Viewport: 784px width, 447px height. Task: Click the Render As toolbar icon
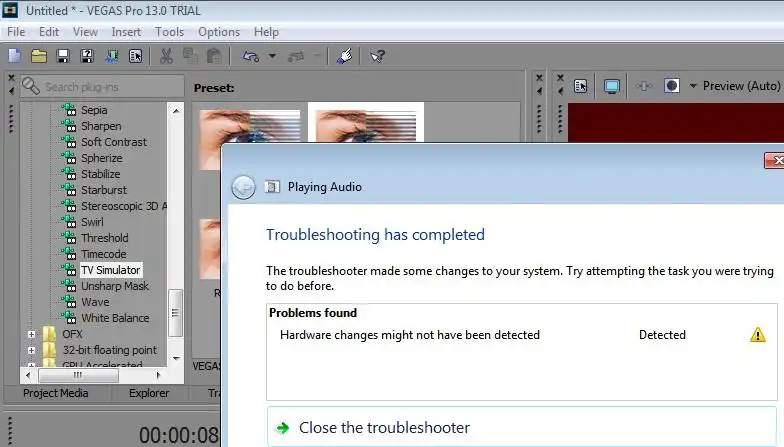112,56
